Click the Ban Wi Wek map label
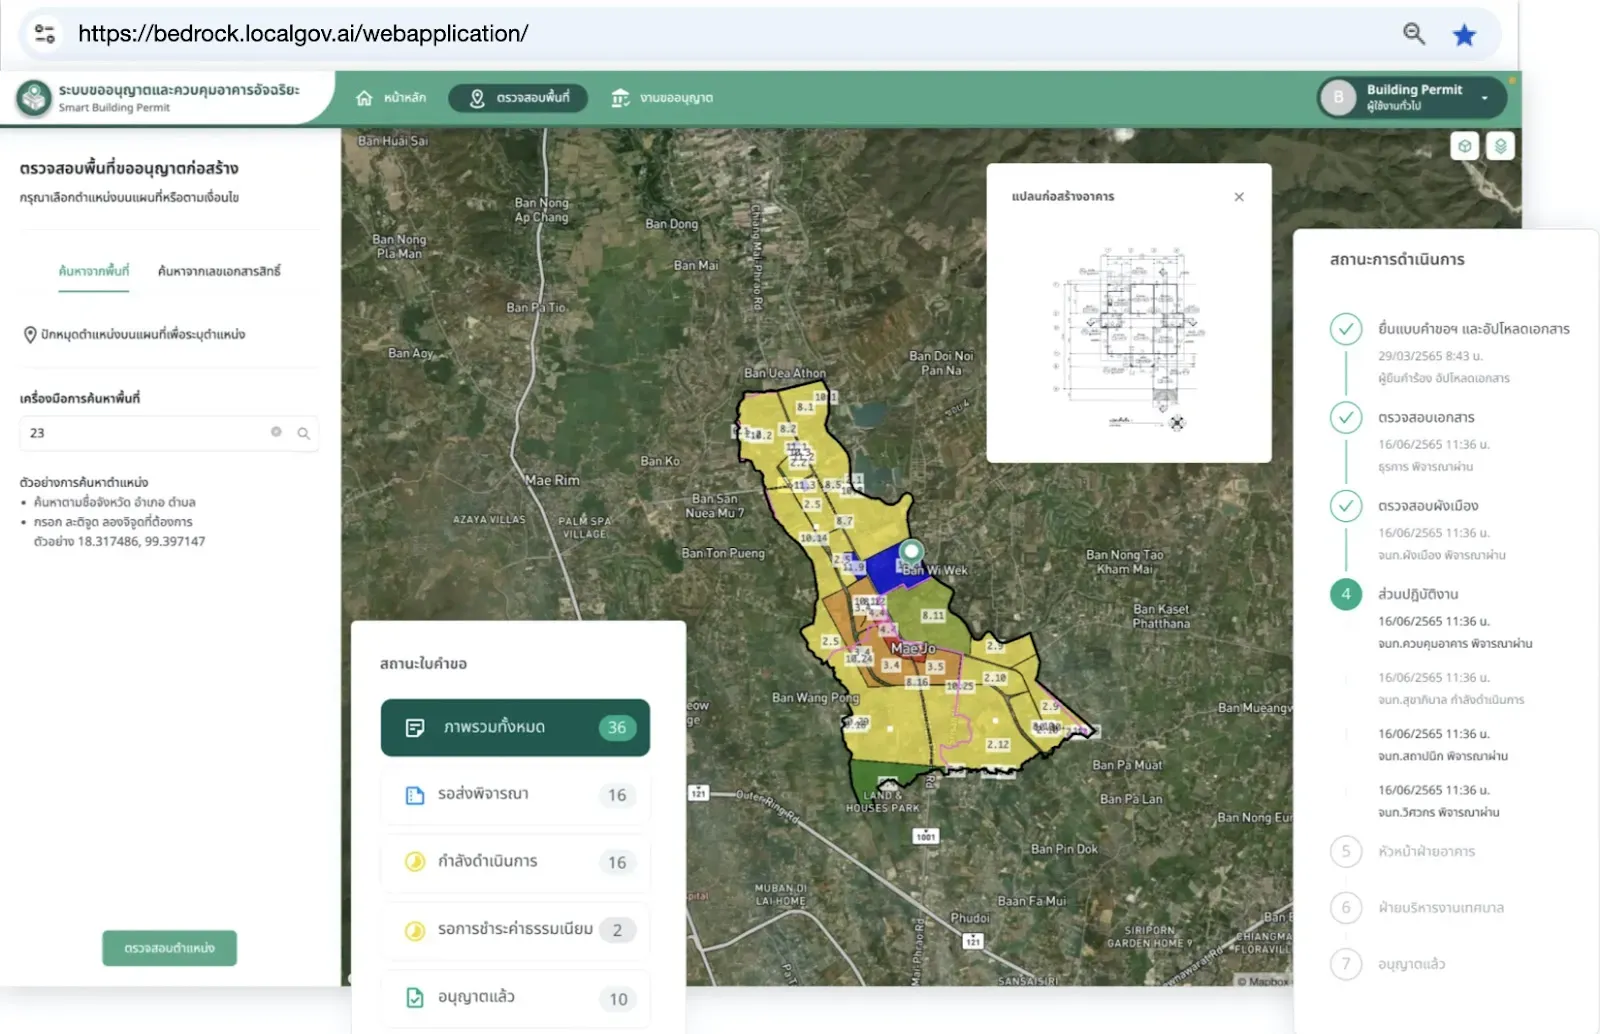1600x1034 pixels. pos(934,570)
